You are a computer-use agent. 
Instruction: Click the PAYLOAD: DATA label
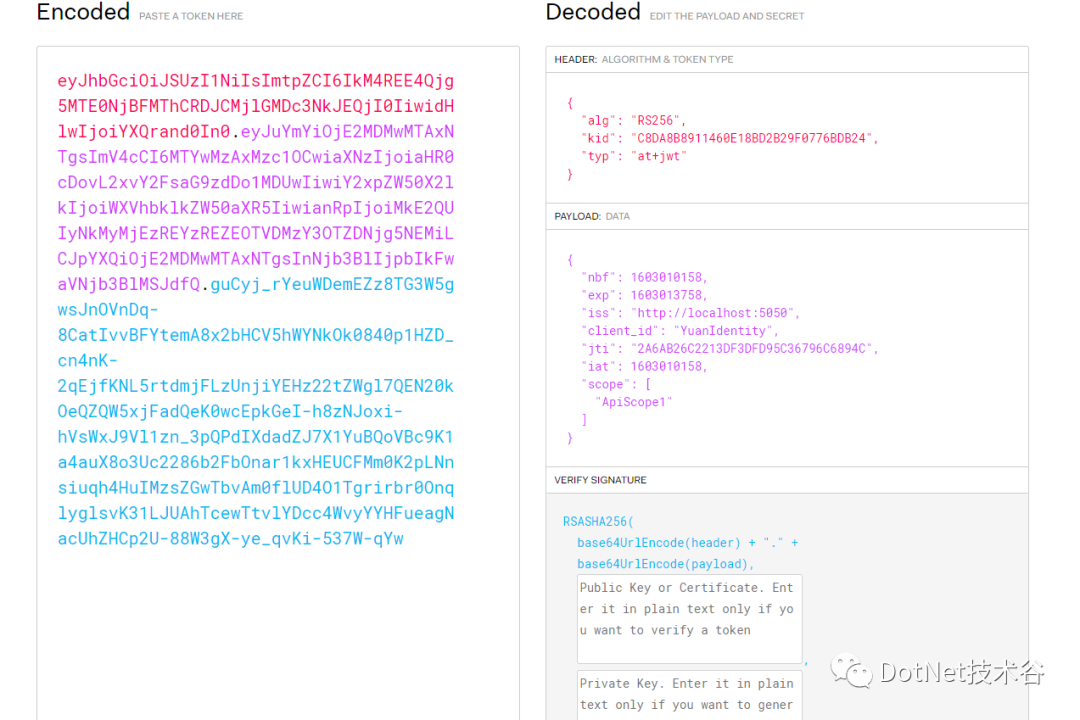click(x=592, y=216)
